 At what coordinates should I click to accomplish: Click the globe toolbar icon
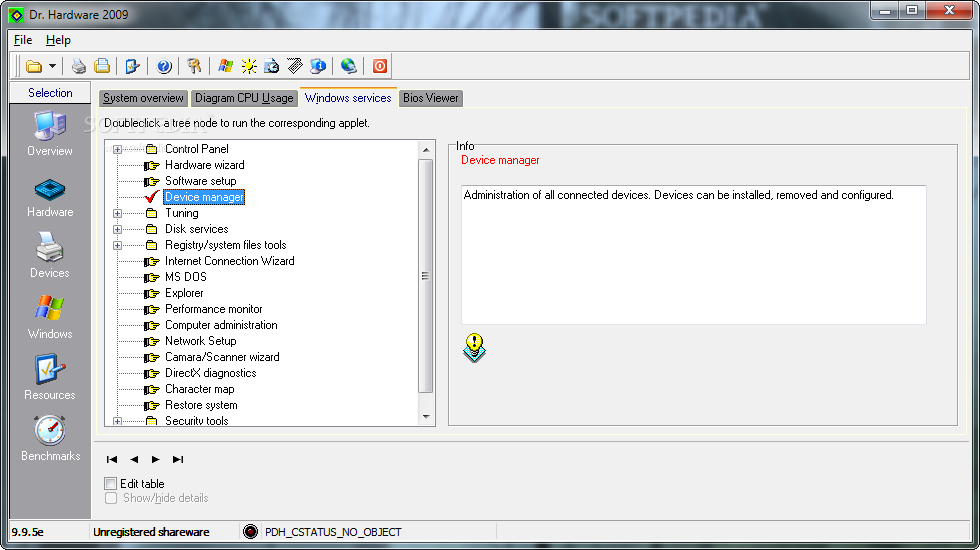[x=349, y=66]
